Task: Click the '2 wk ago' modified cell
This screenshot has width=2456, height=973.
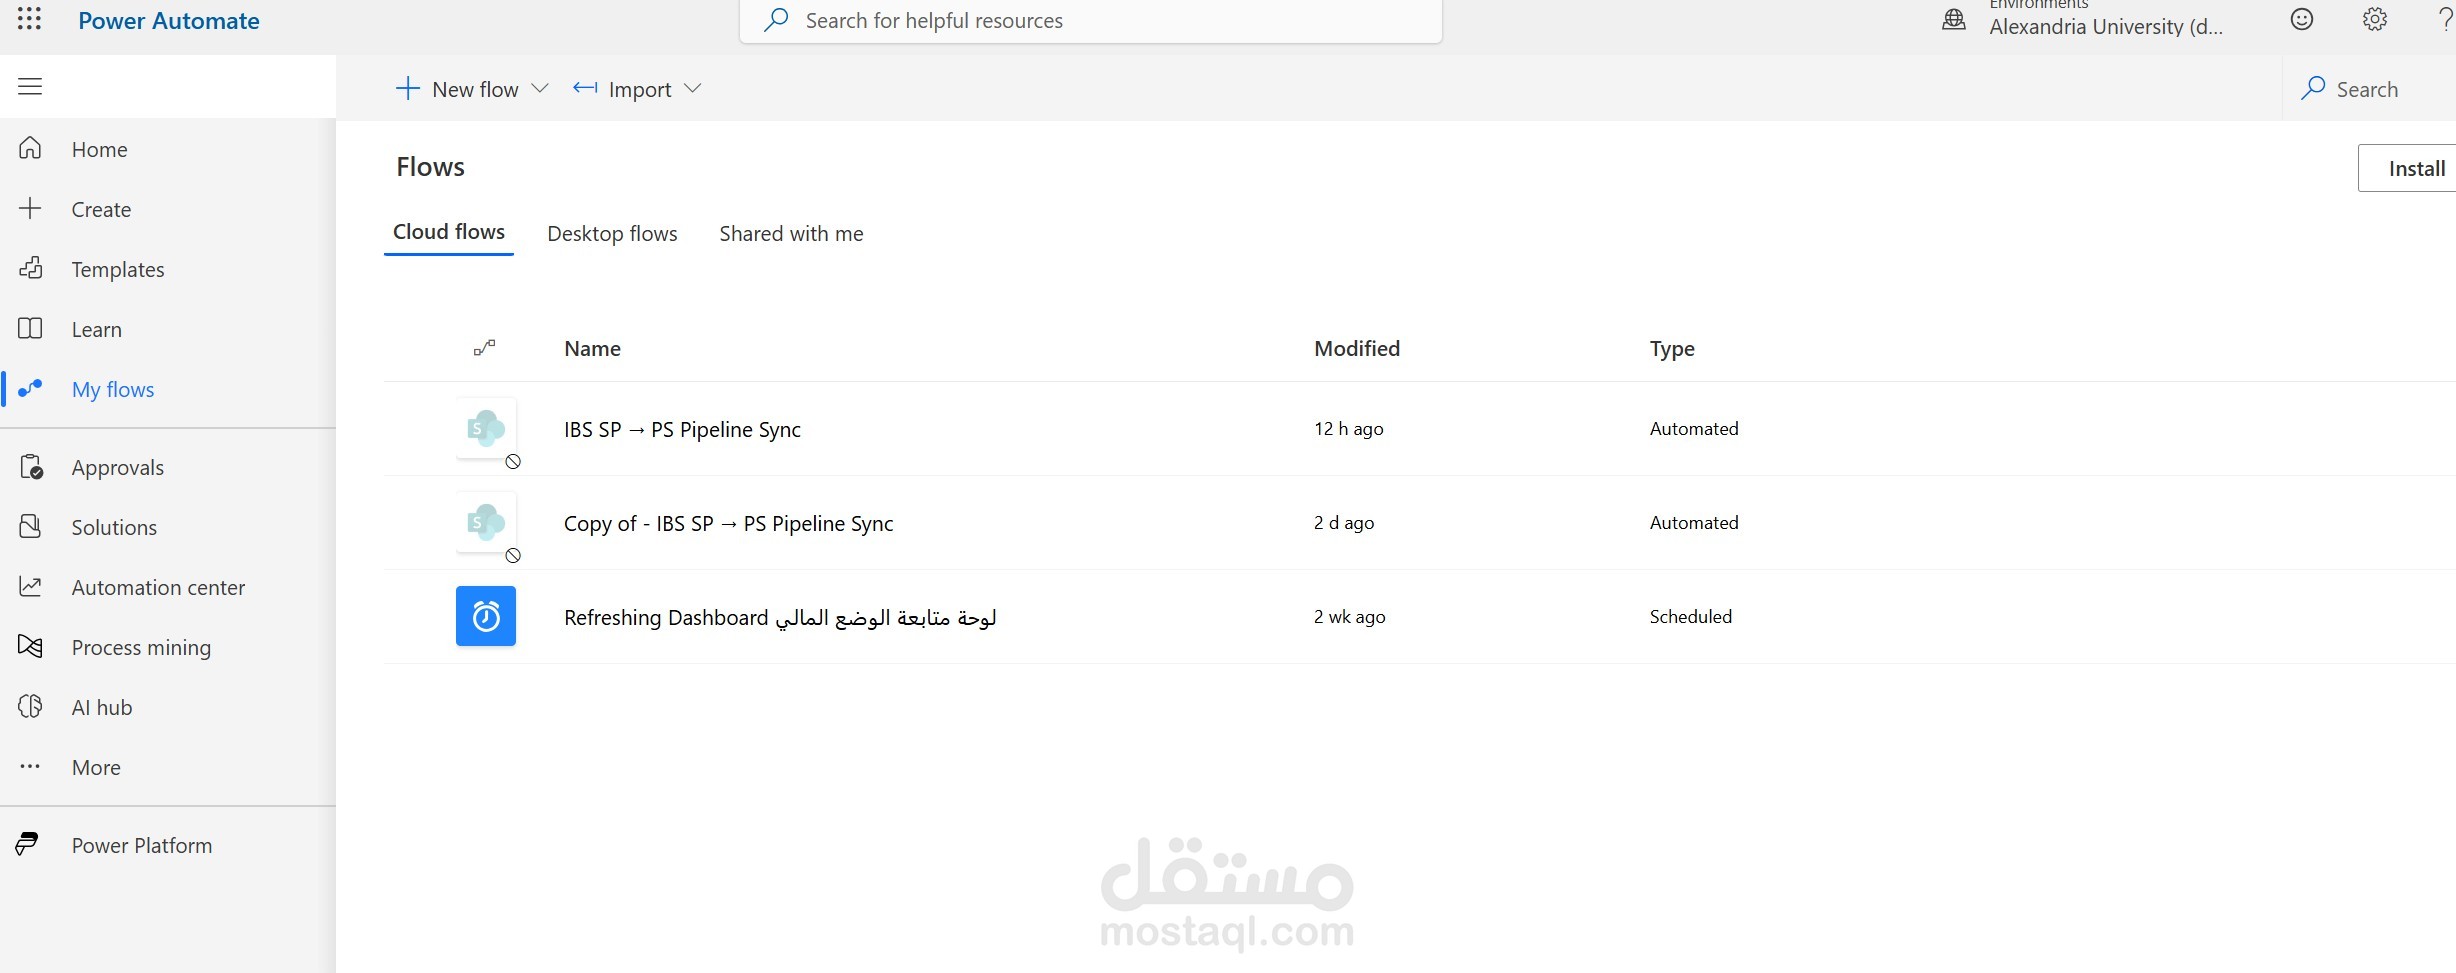Action: [1350, 617]
